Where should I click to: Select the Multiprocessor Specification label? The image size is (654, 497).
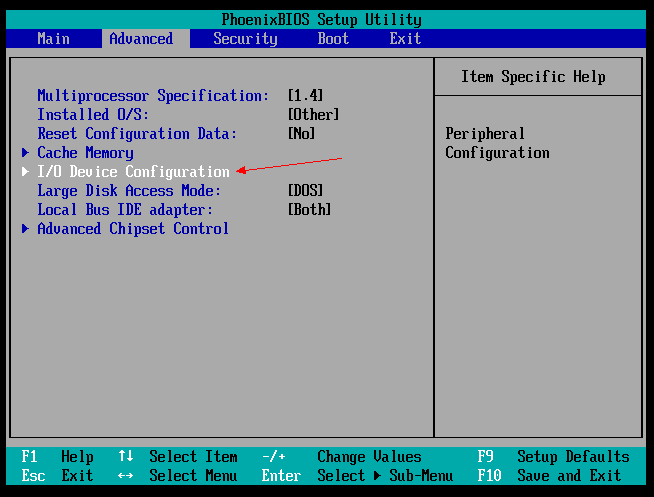click(153, 96)
